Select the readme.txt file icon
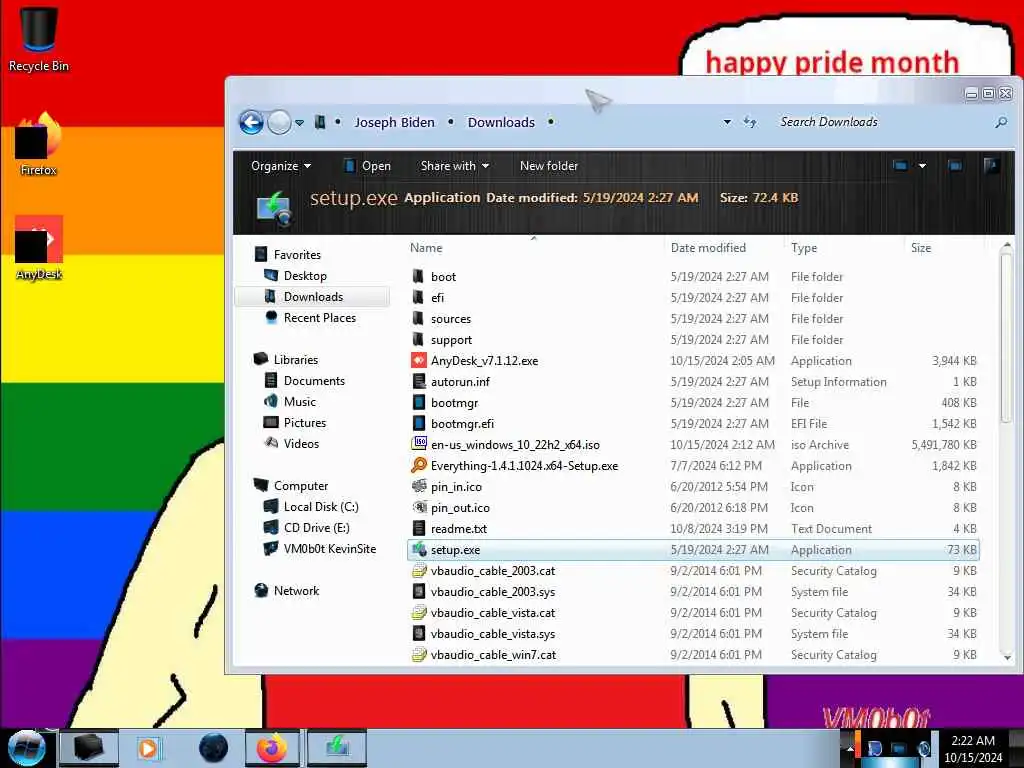The image size is (1024, 768). coord(419,528)
